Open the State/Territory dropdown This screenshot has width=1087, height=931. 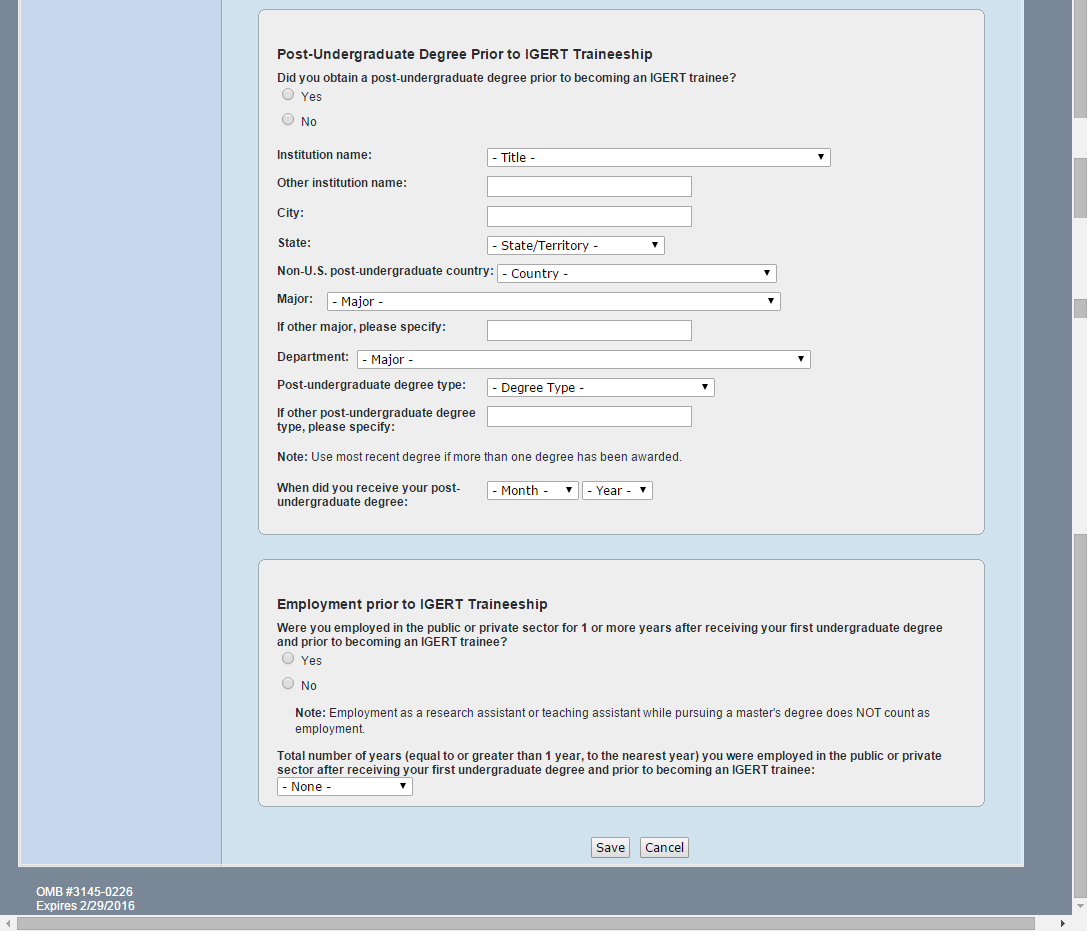point(575,245)
